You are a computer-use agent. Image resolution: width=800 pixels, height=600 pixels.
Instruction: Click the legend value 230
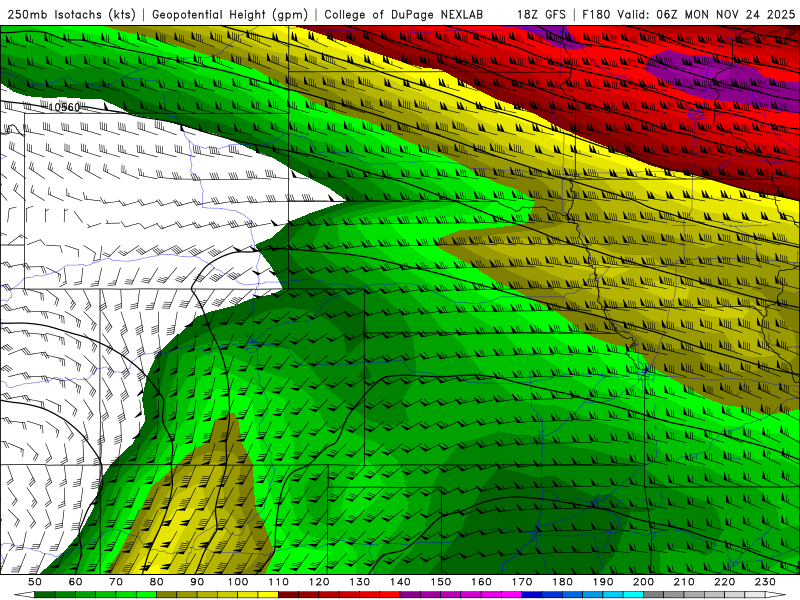point(765,582)
